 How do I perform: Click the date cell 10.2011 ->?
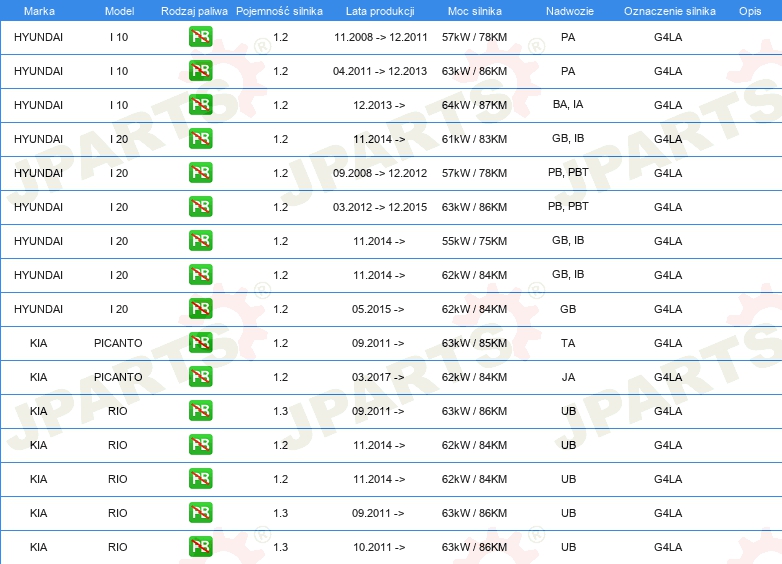pyautogui.click(x=379, y=547)
